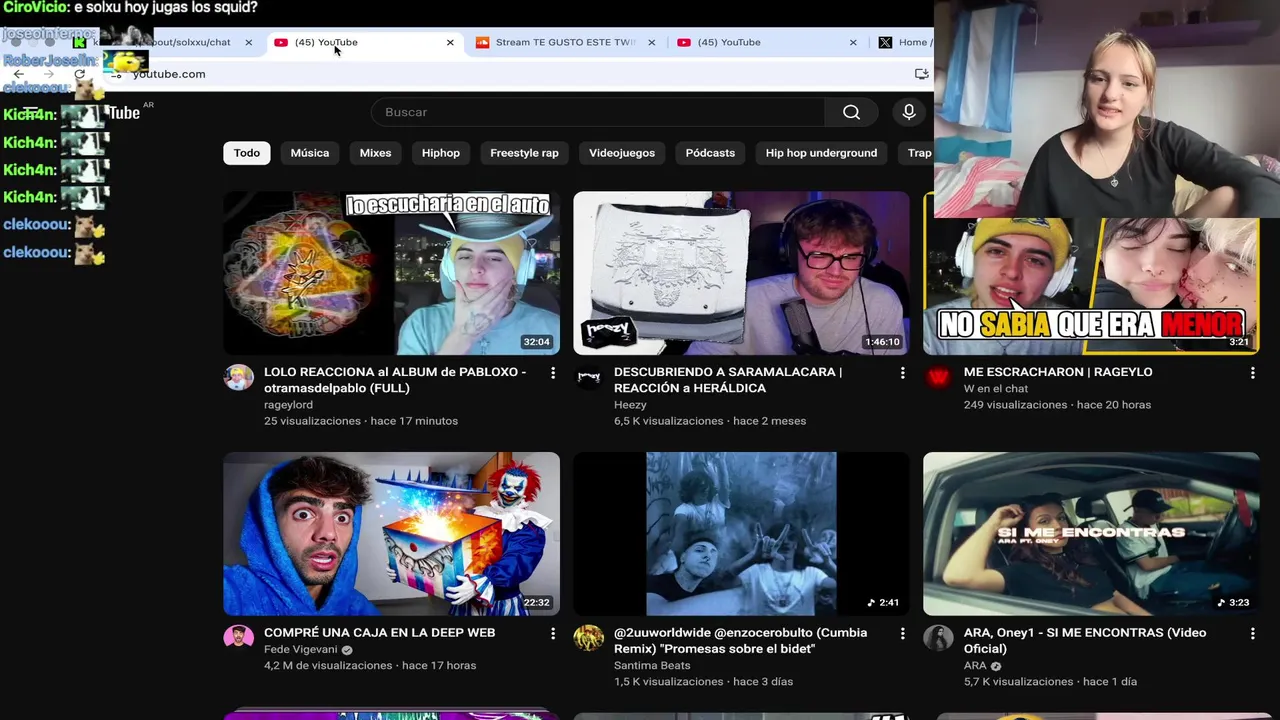Viewport: 1280px width, 720px height.
Task: Select the Hip hop underground filter chip
Action: 821,153
